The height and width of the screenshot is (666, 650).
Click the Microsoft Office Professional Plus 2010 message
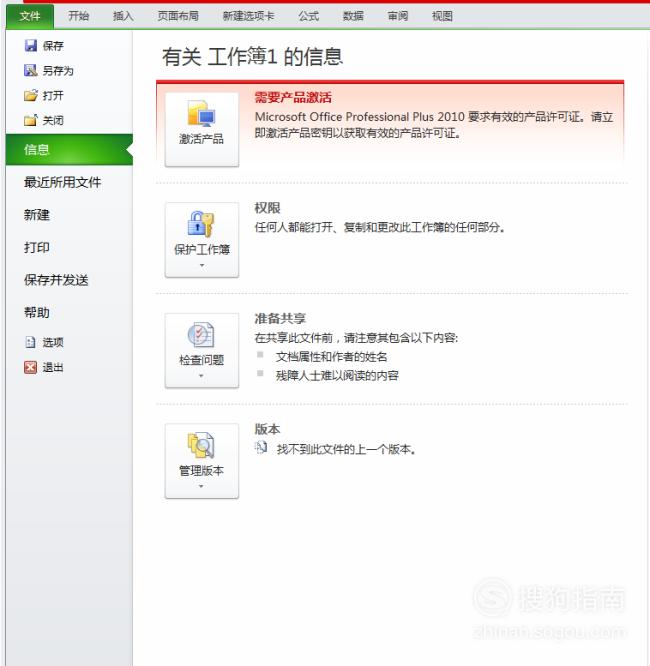434,125
